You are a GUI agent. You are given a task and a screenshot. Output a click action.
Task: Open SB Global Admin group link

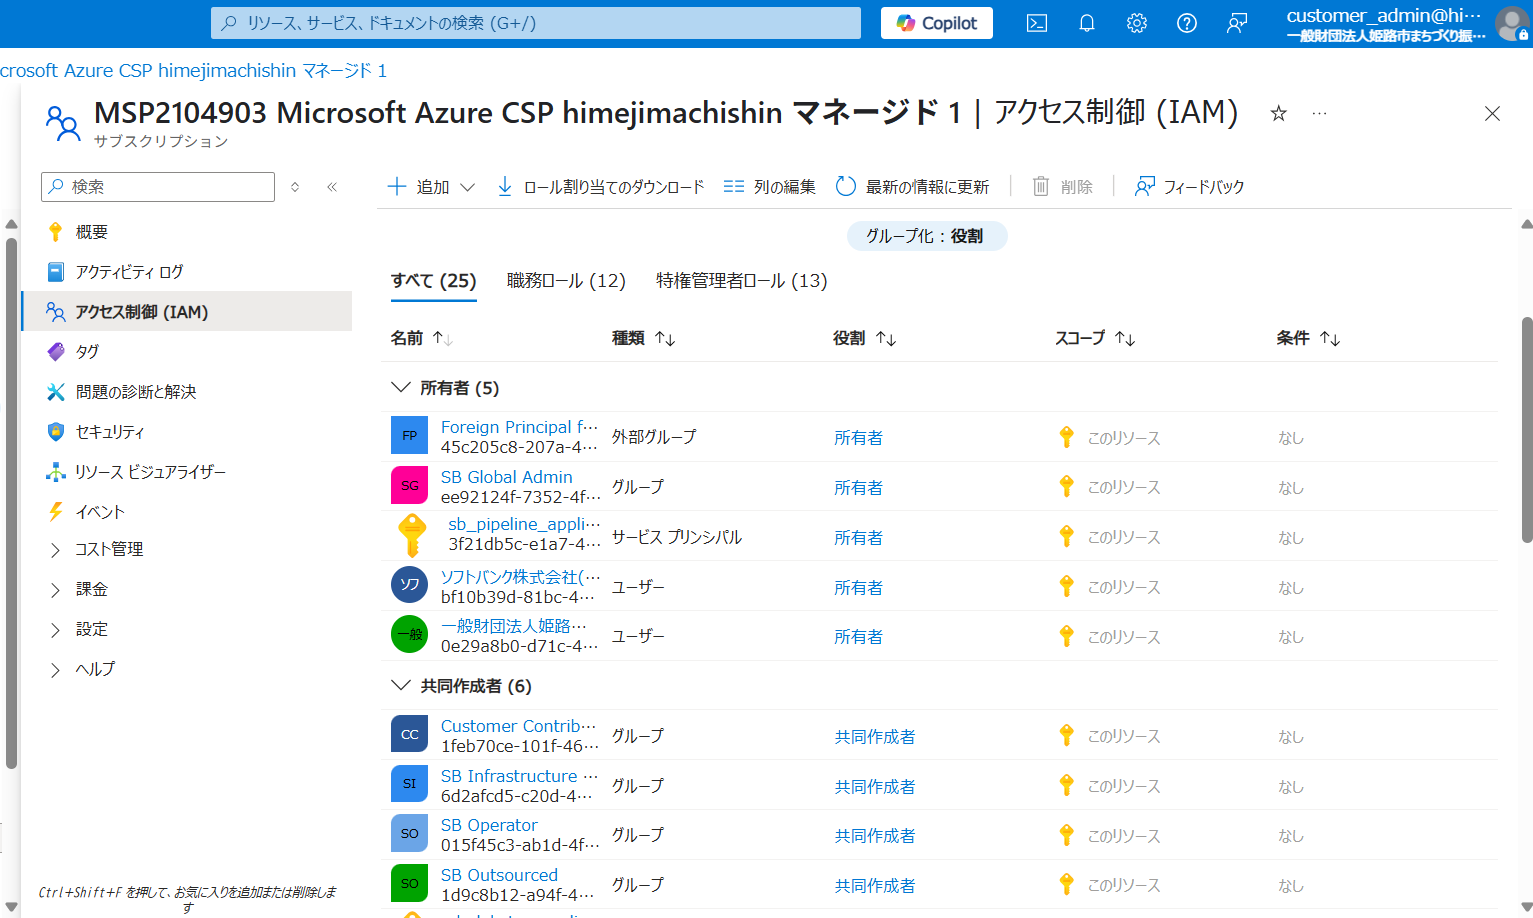pyautogui.click(x=507, y=477)
